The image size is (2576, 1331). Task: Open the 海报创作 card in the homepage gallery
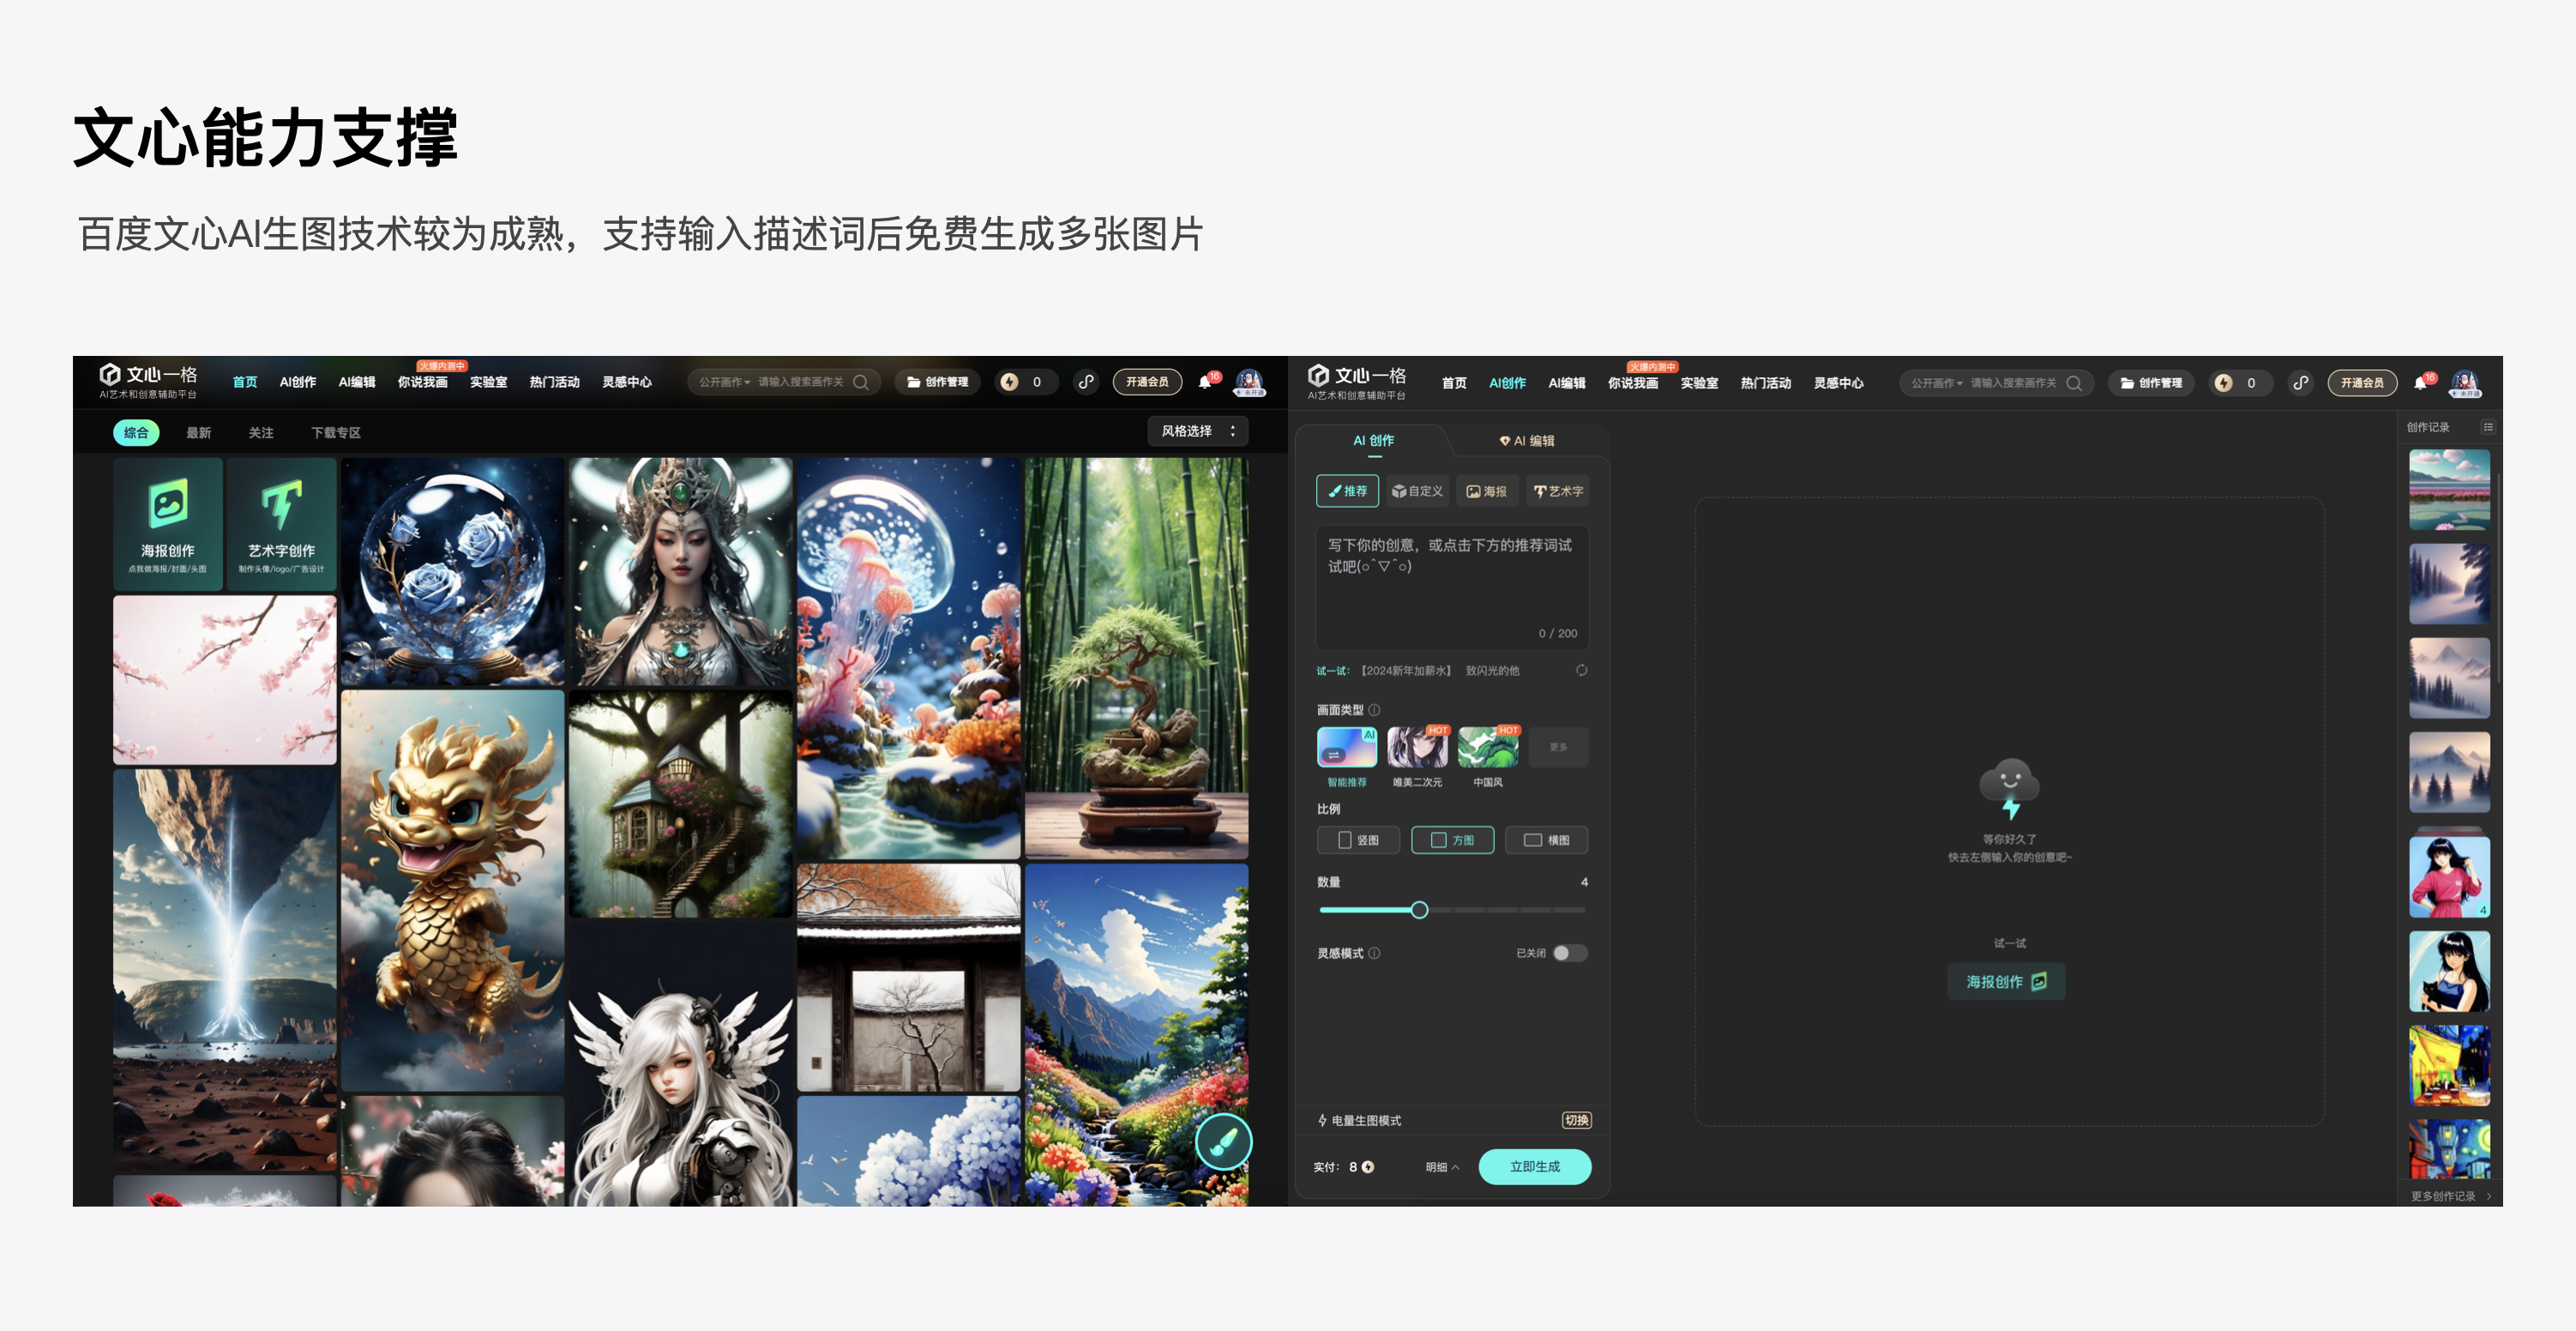(x=167, y=524)
